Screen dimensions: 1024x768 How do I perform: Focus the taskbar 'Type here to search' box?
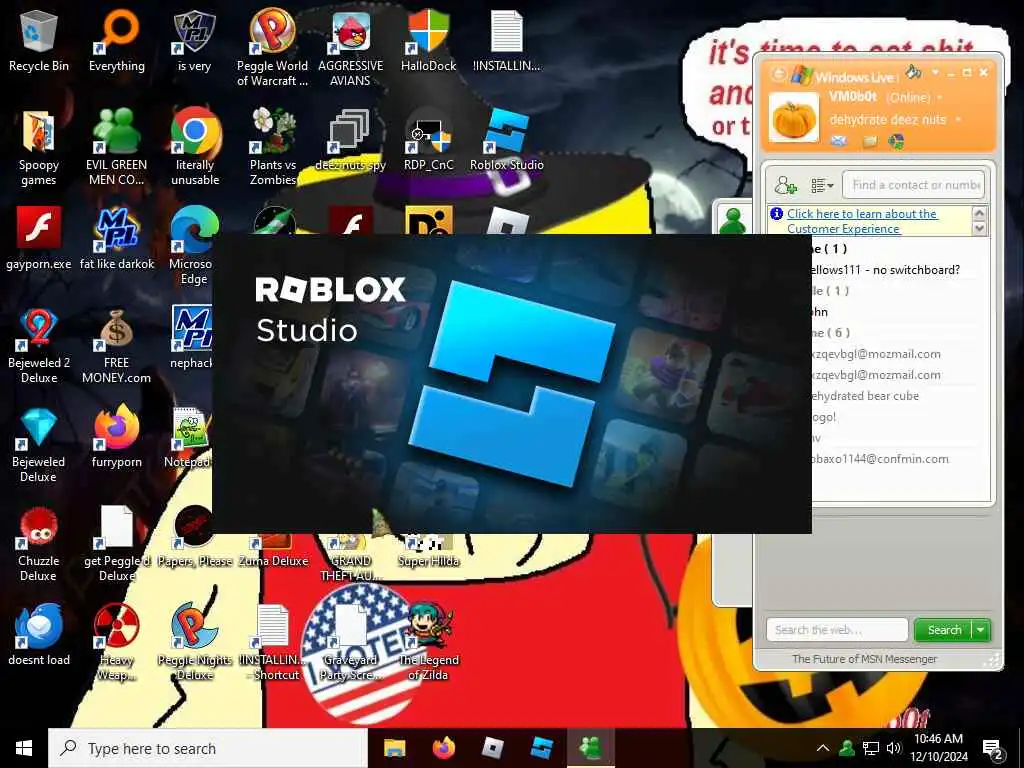(x=208, y=748)
